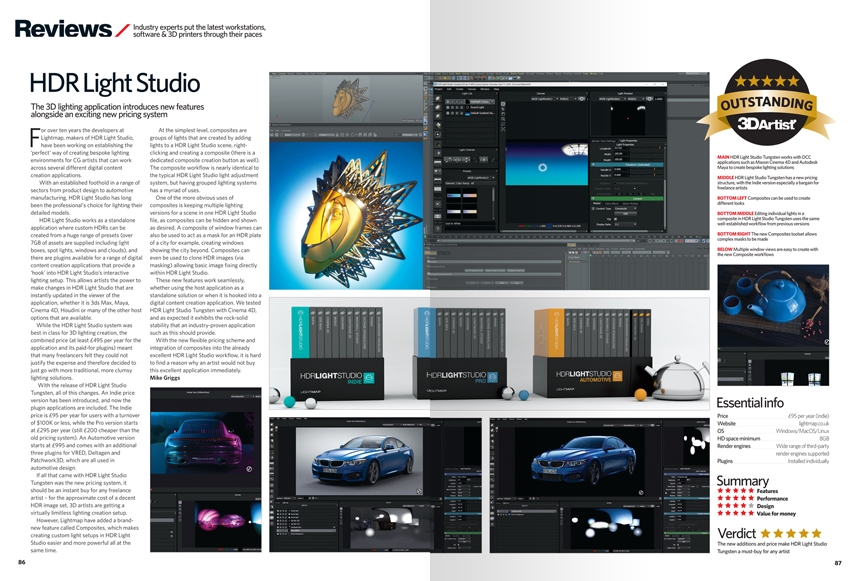Click the Mike Griggs author name
The height and width of the screenshot is (581, 860).
tap(165, 377)
